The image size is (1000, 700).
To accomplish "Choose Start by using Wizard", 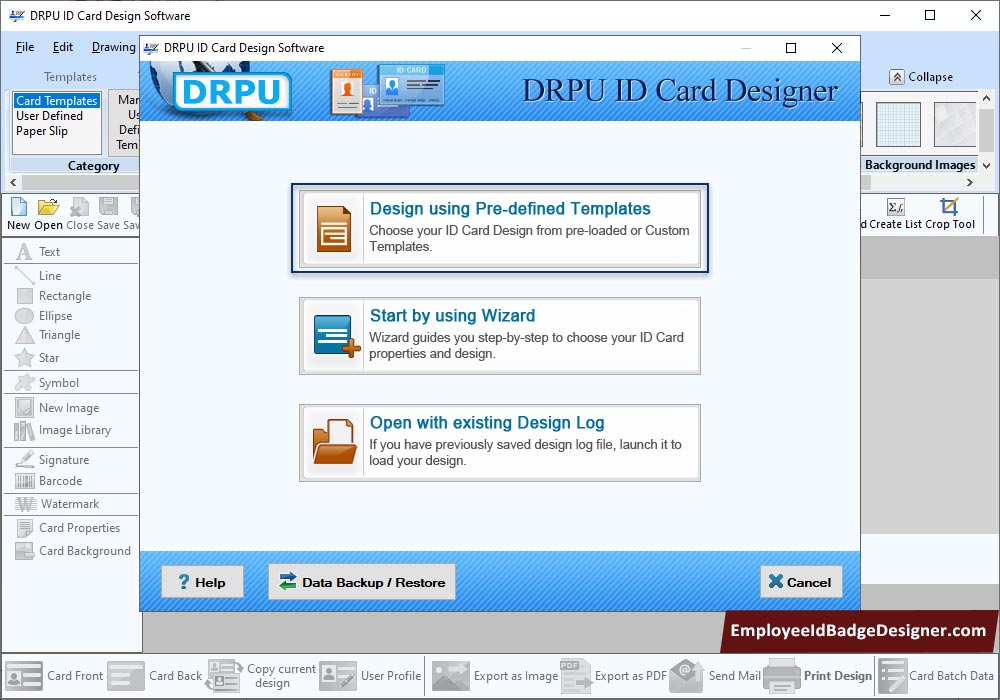I will pos(500,336).
